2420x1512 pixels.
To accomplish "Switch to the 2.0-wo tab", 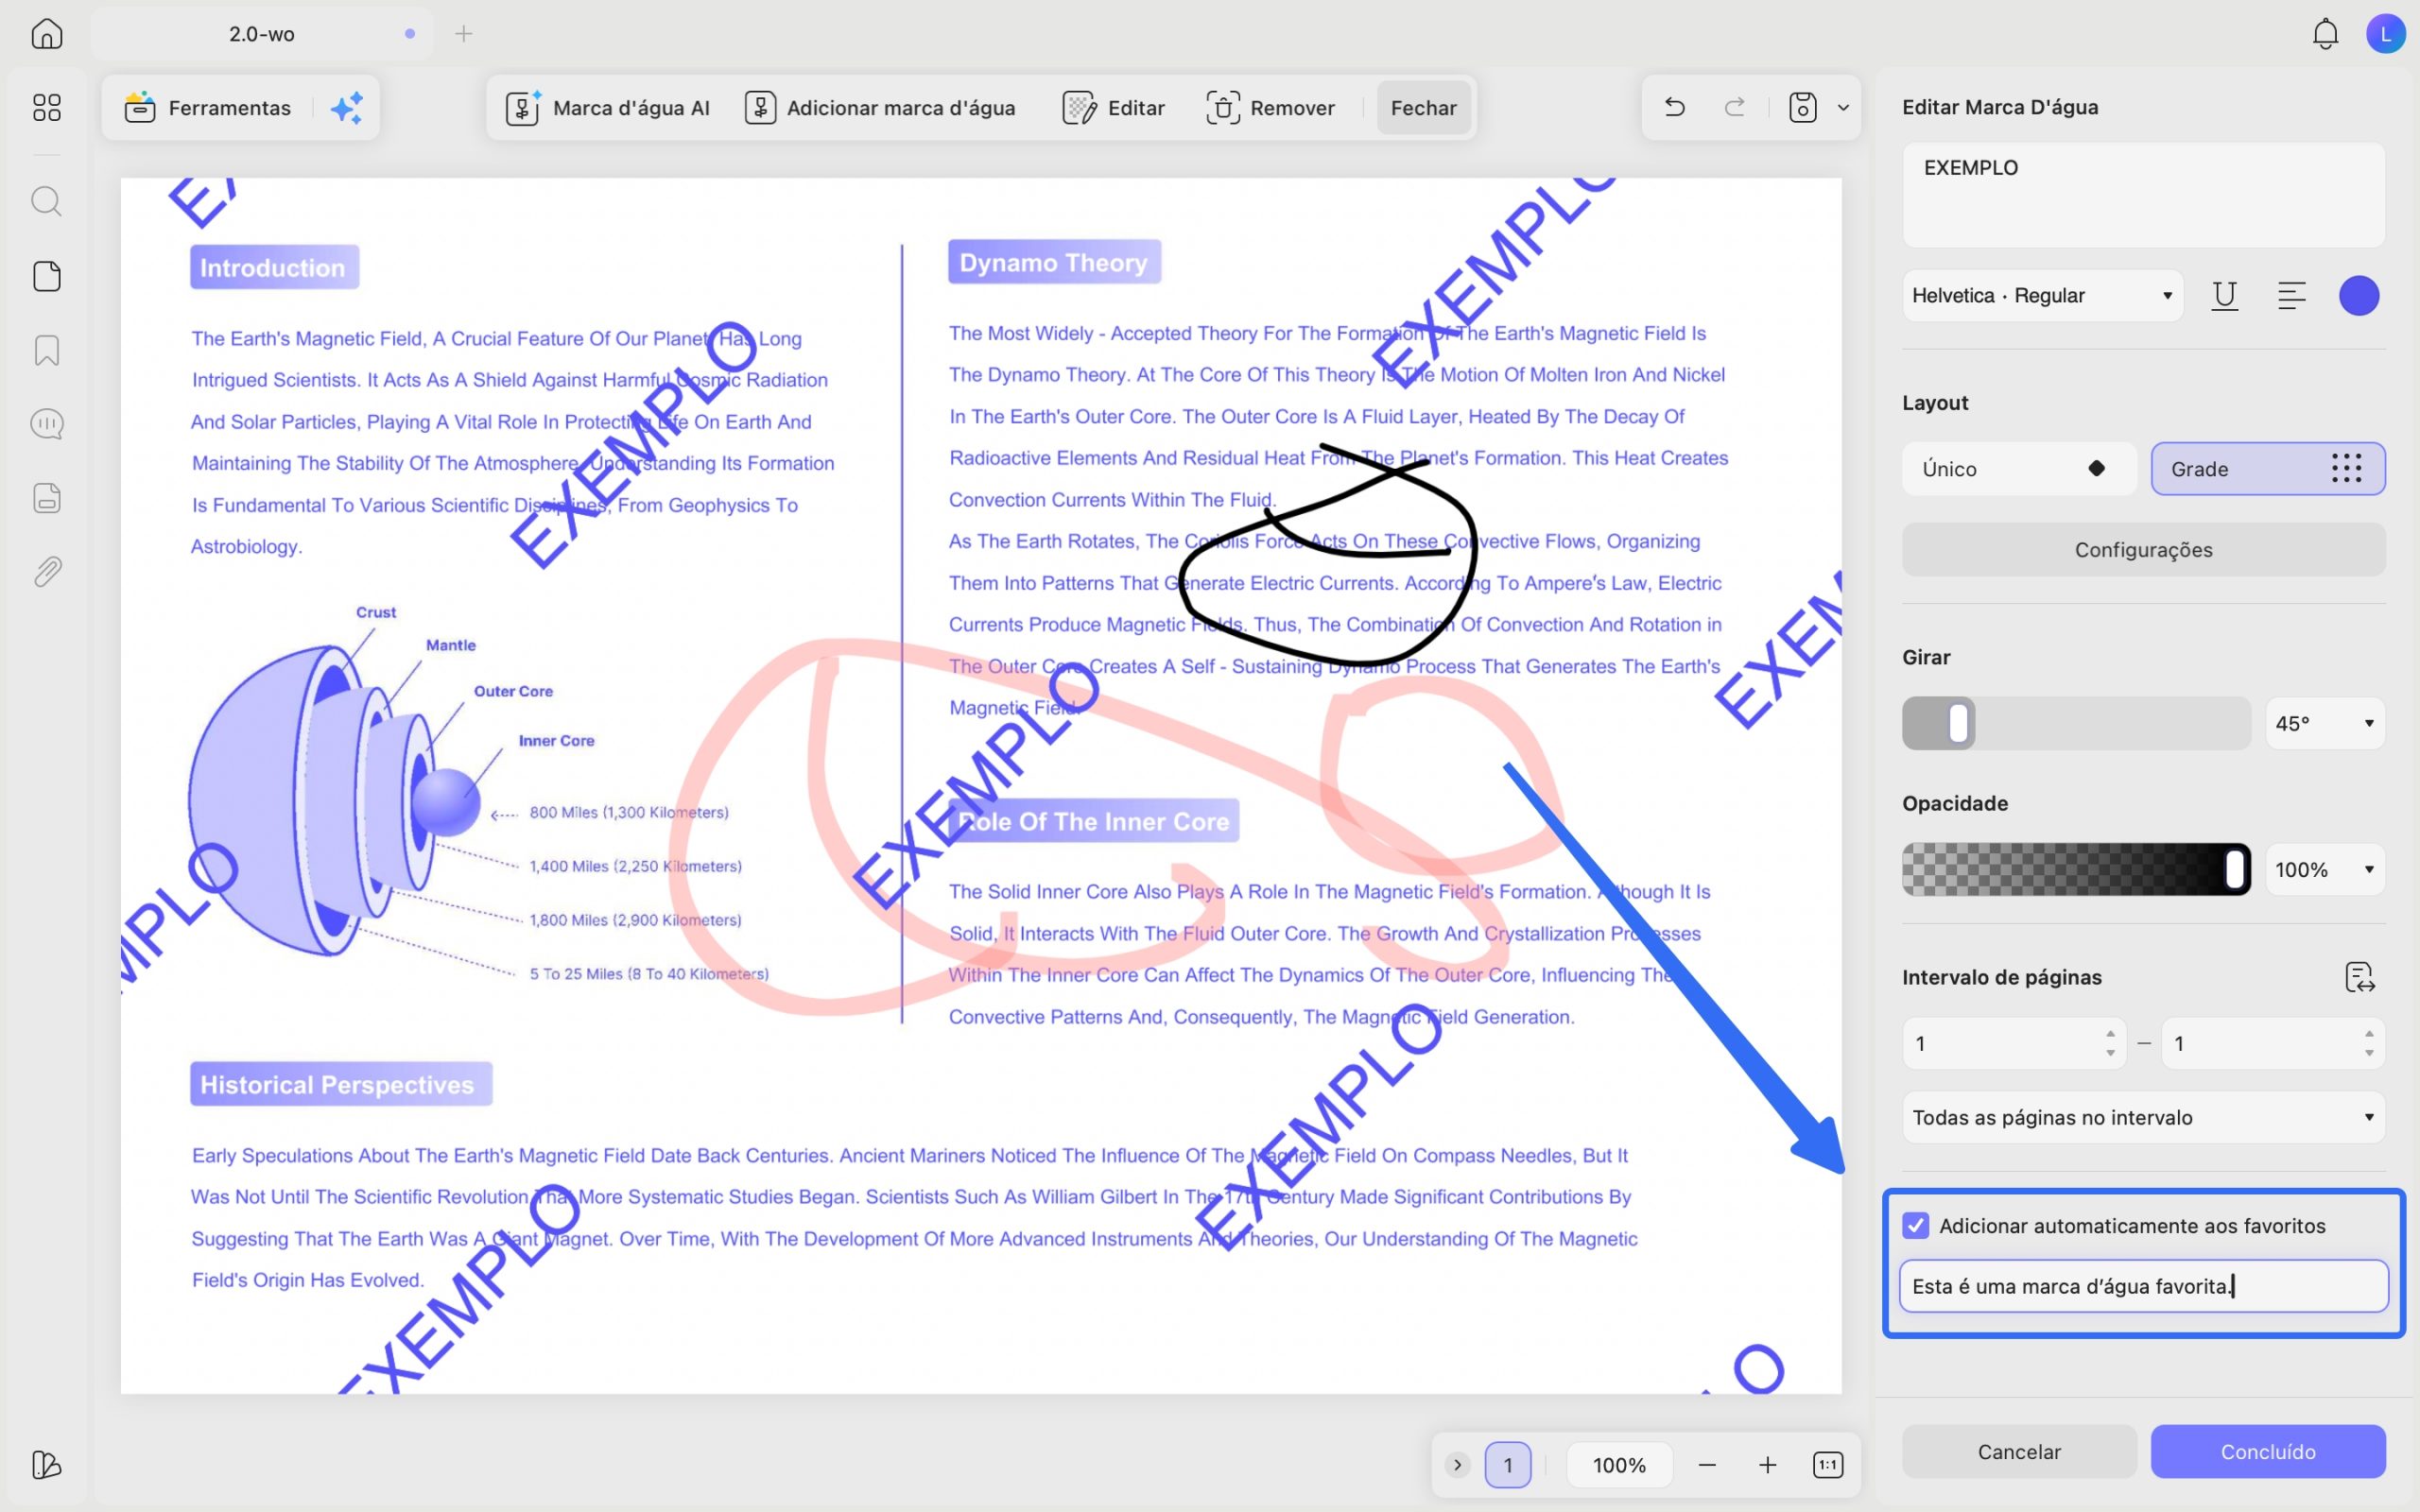I will coord(262,34).
